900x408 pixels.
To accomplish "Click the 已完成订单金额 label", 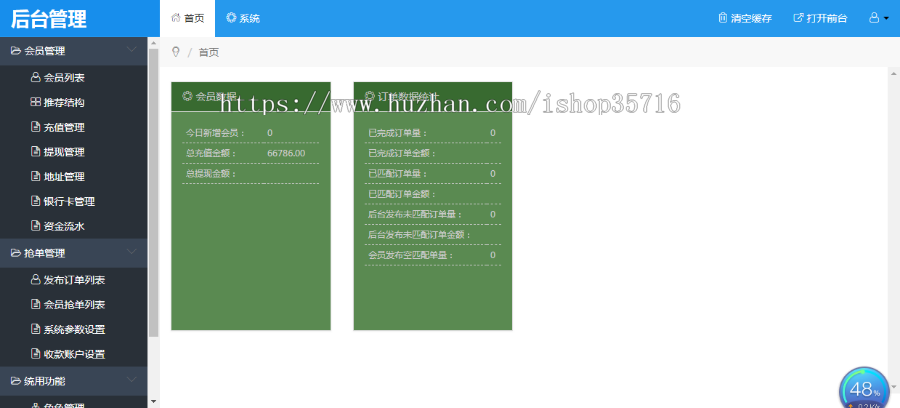I will 402,153.
